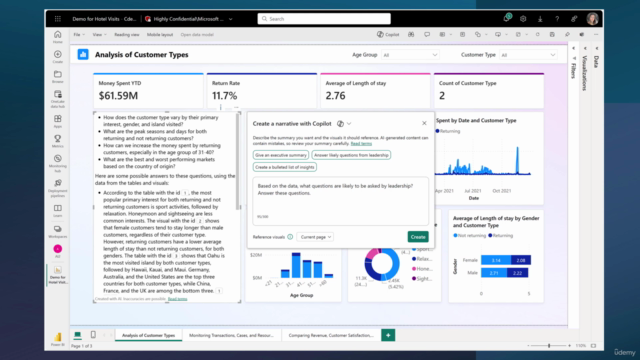Screen dimensions: 640x360
Task: Open Read terms link in Copilot dialog
Action: click(361, 144)
